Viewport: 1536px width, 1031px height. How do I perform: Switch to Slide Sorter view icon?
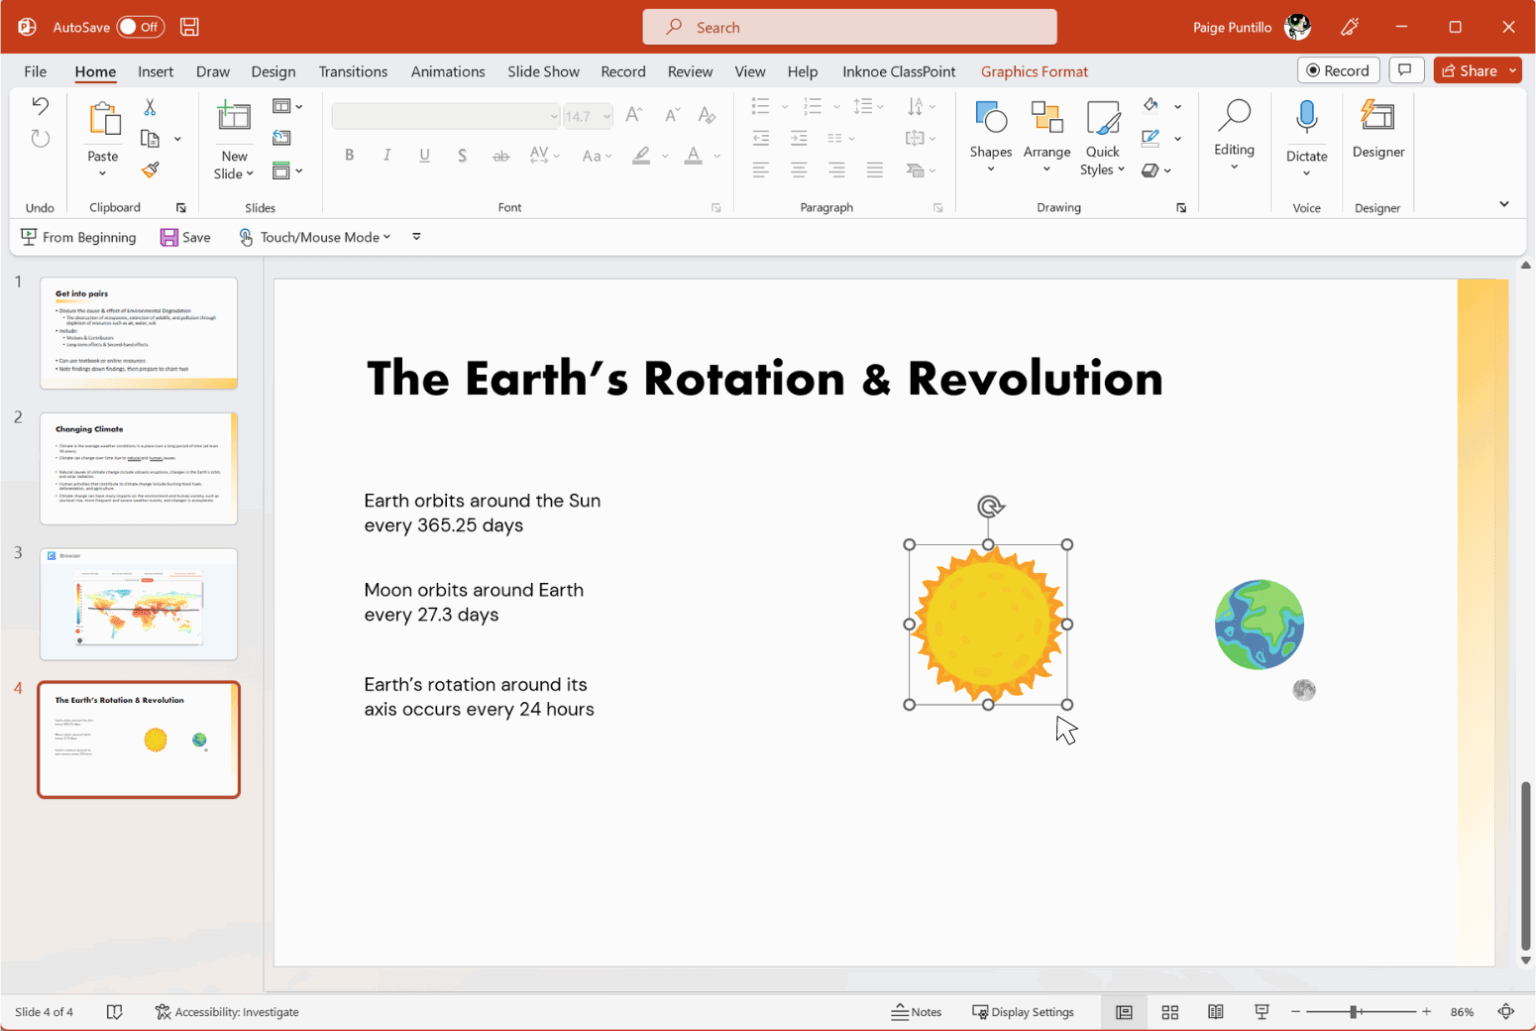pos(1170,1012)
